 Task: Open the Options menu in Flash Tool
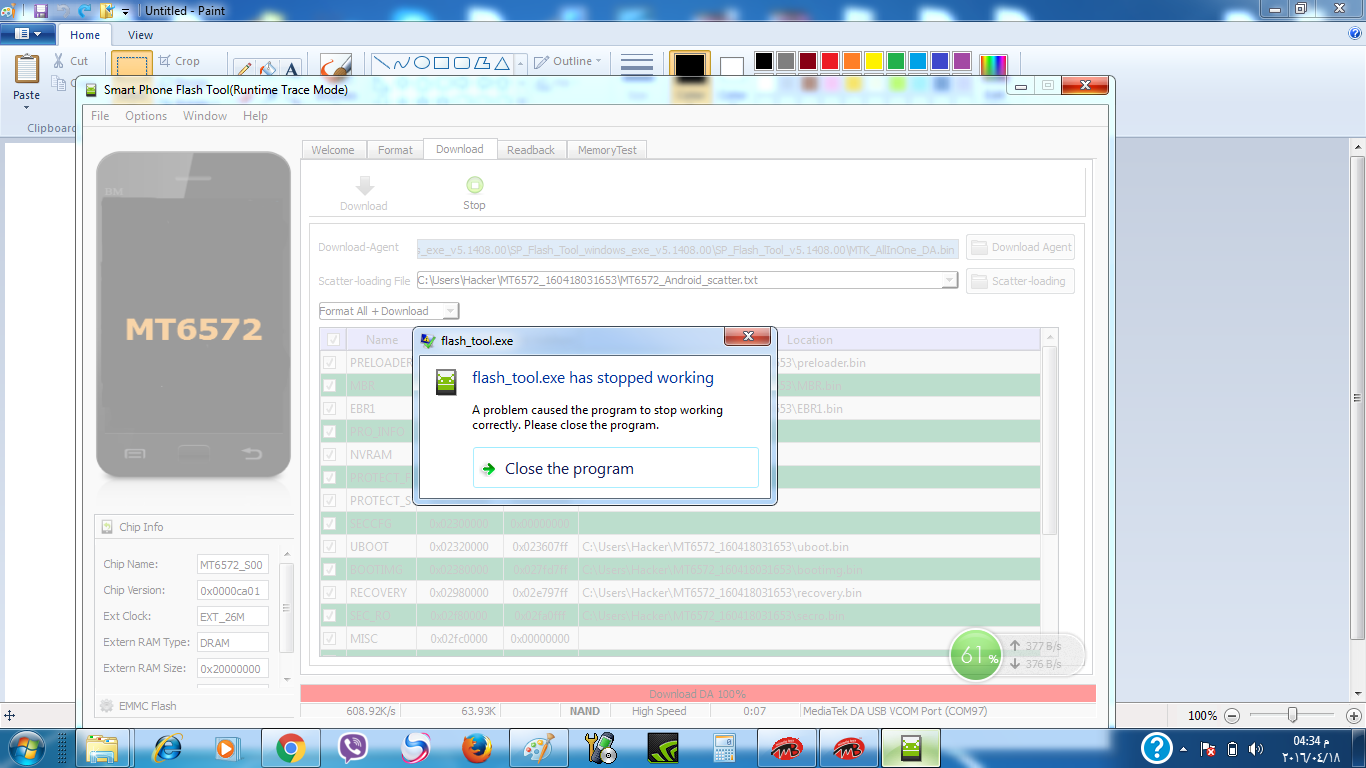[x=146, y=116]
